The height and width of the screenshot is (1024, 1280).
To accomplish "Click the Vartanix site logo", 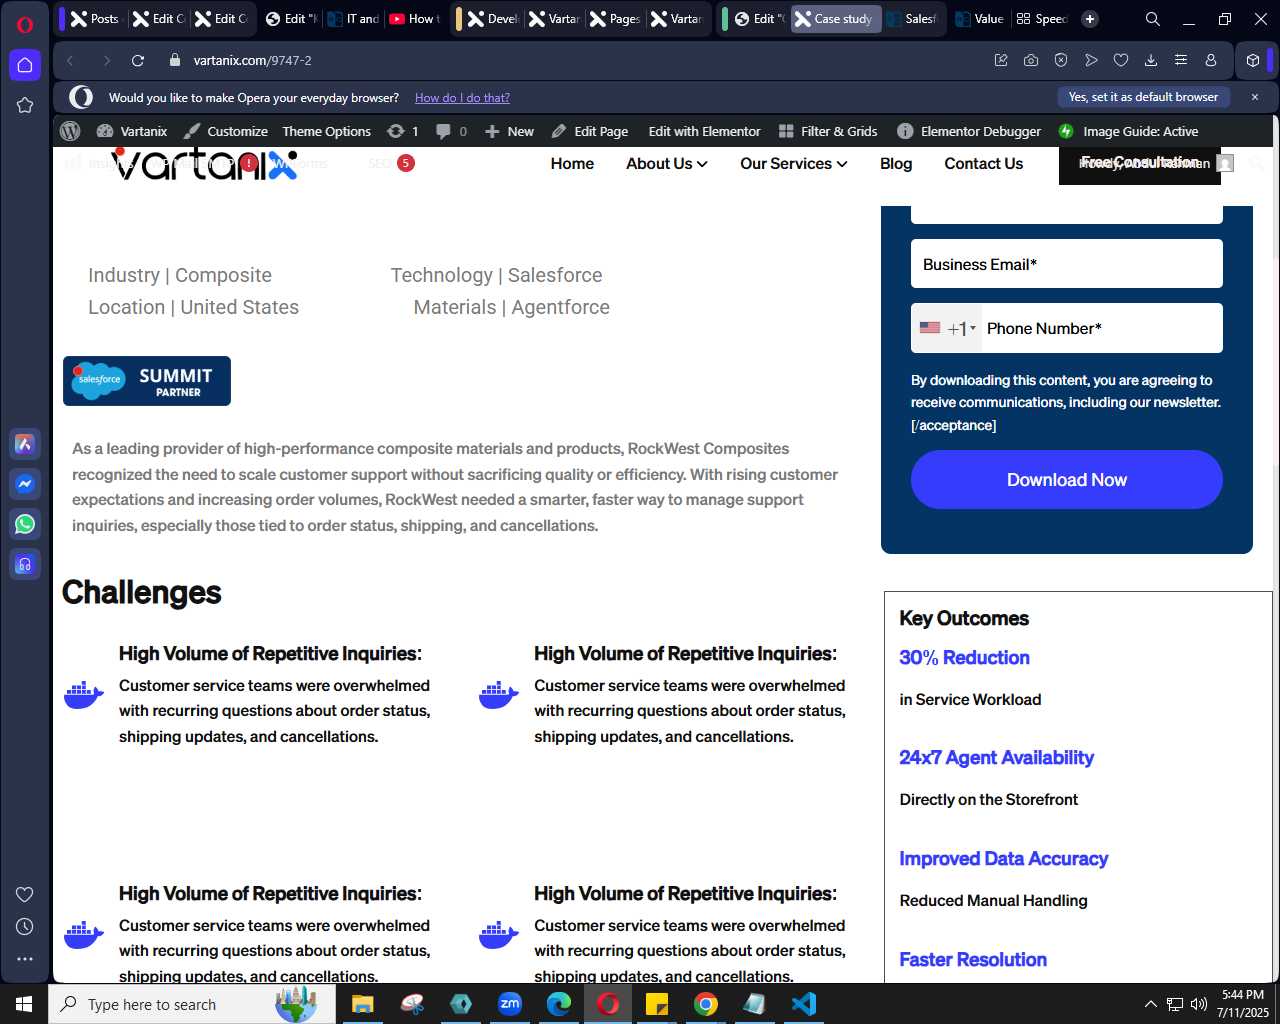I will [x=205, y=163].
